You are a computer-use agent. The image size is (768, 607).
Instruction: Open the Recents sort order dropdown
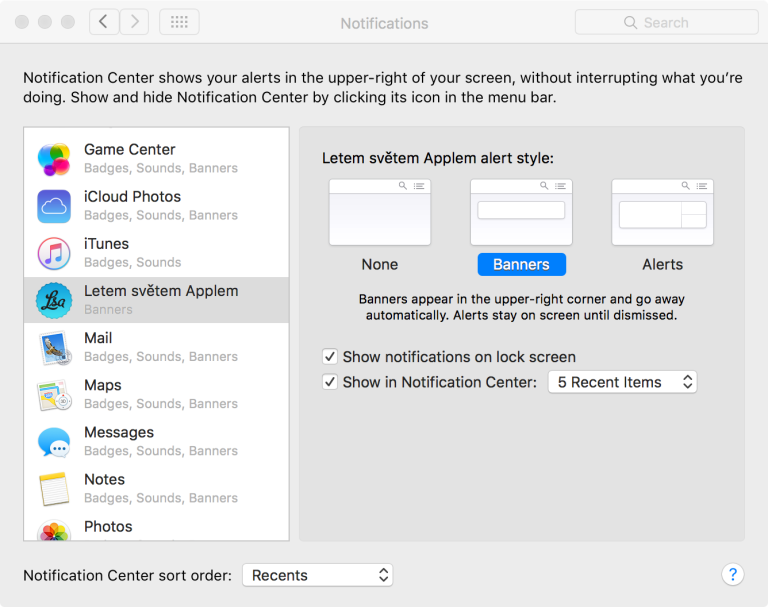[317, 575]
